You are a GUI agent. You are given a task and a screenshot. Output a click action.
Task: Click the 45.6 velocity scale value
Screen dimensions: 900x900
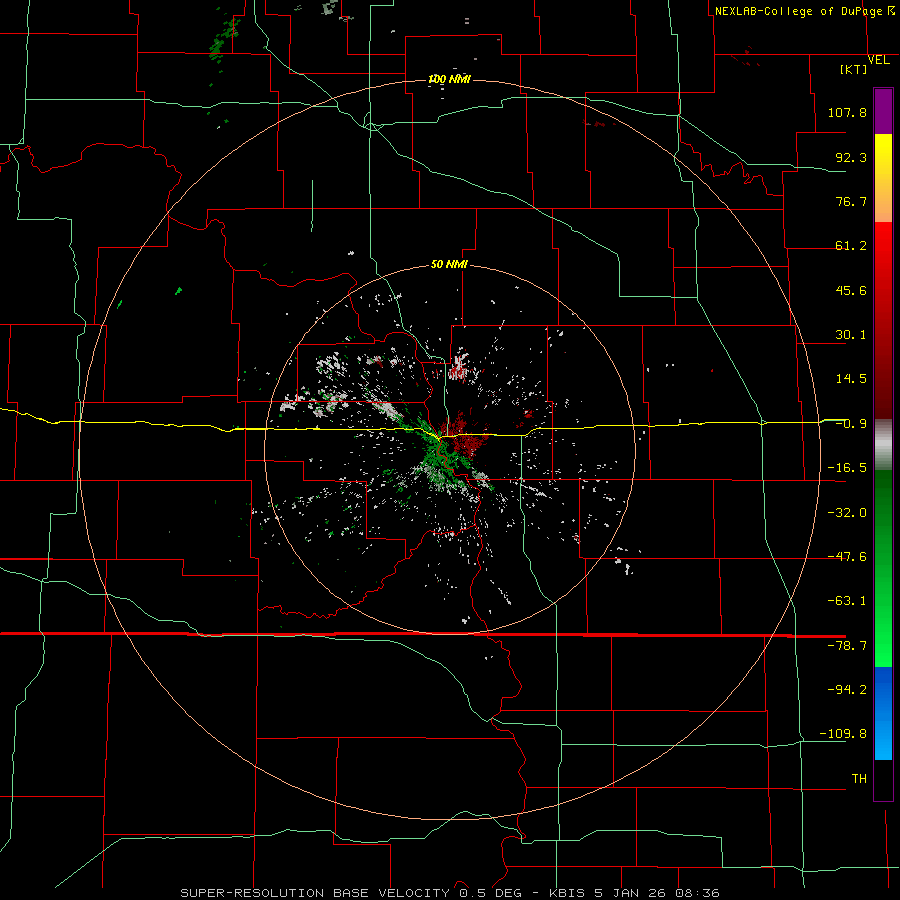[851, 290]
